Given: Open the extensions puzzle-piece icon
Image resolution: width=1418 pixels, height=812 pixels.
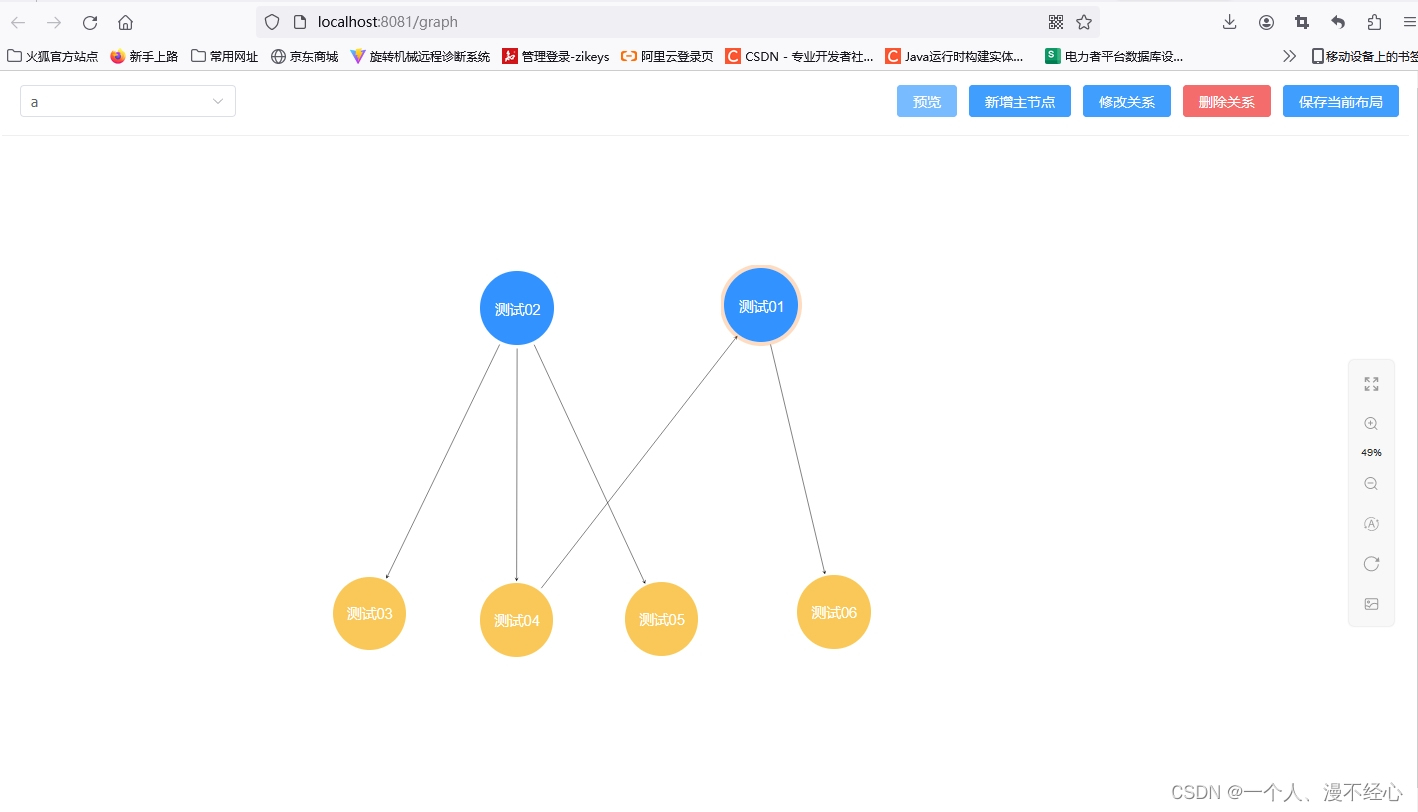Looking at the screenshot, I should (1373, 21).
